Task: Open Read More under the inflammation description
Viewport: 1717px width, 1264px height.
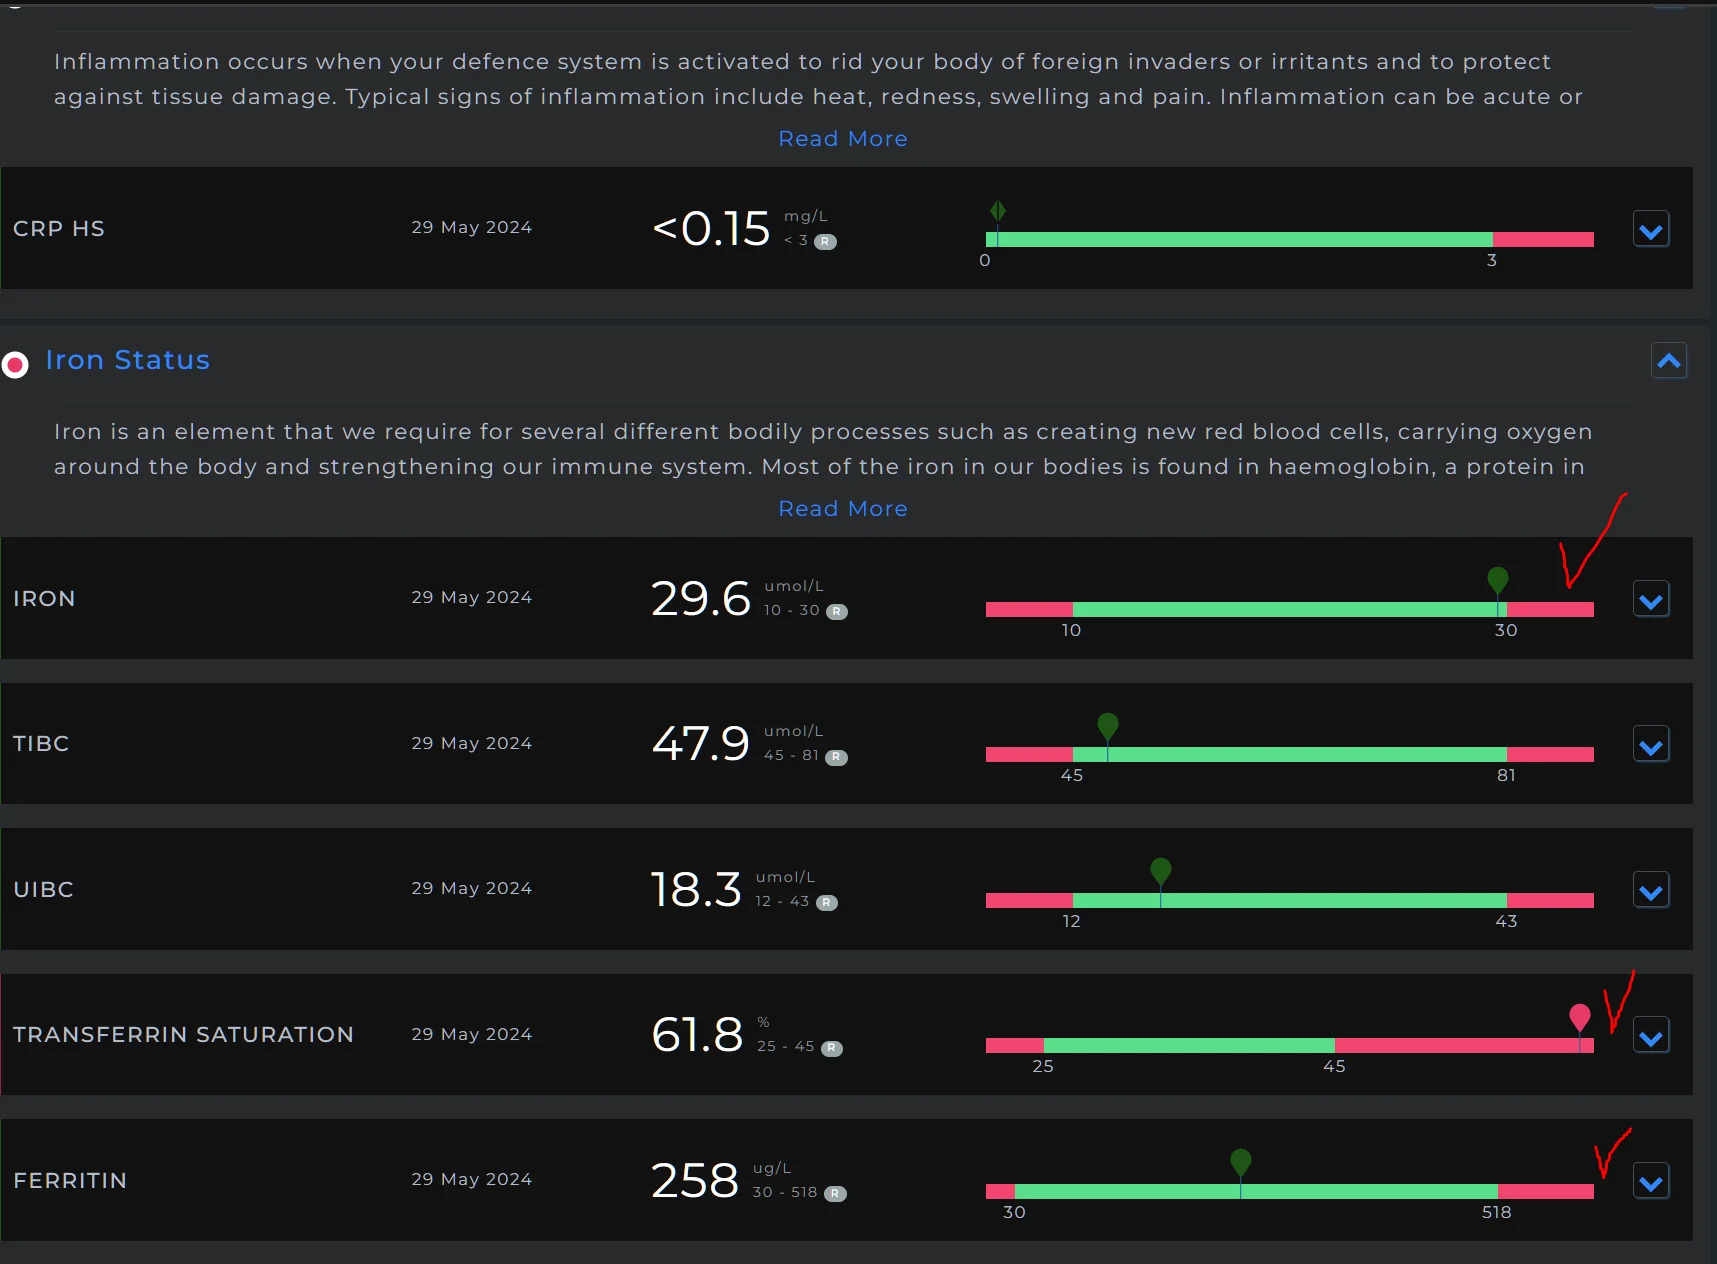Action: (x=843, y=139)
